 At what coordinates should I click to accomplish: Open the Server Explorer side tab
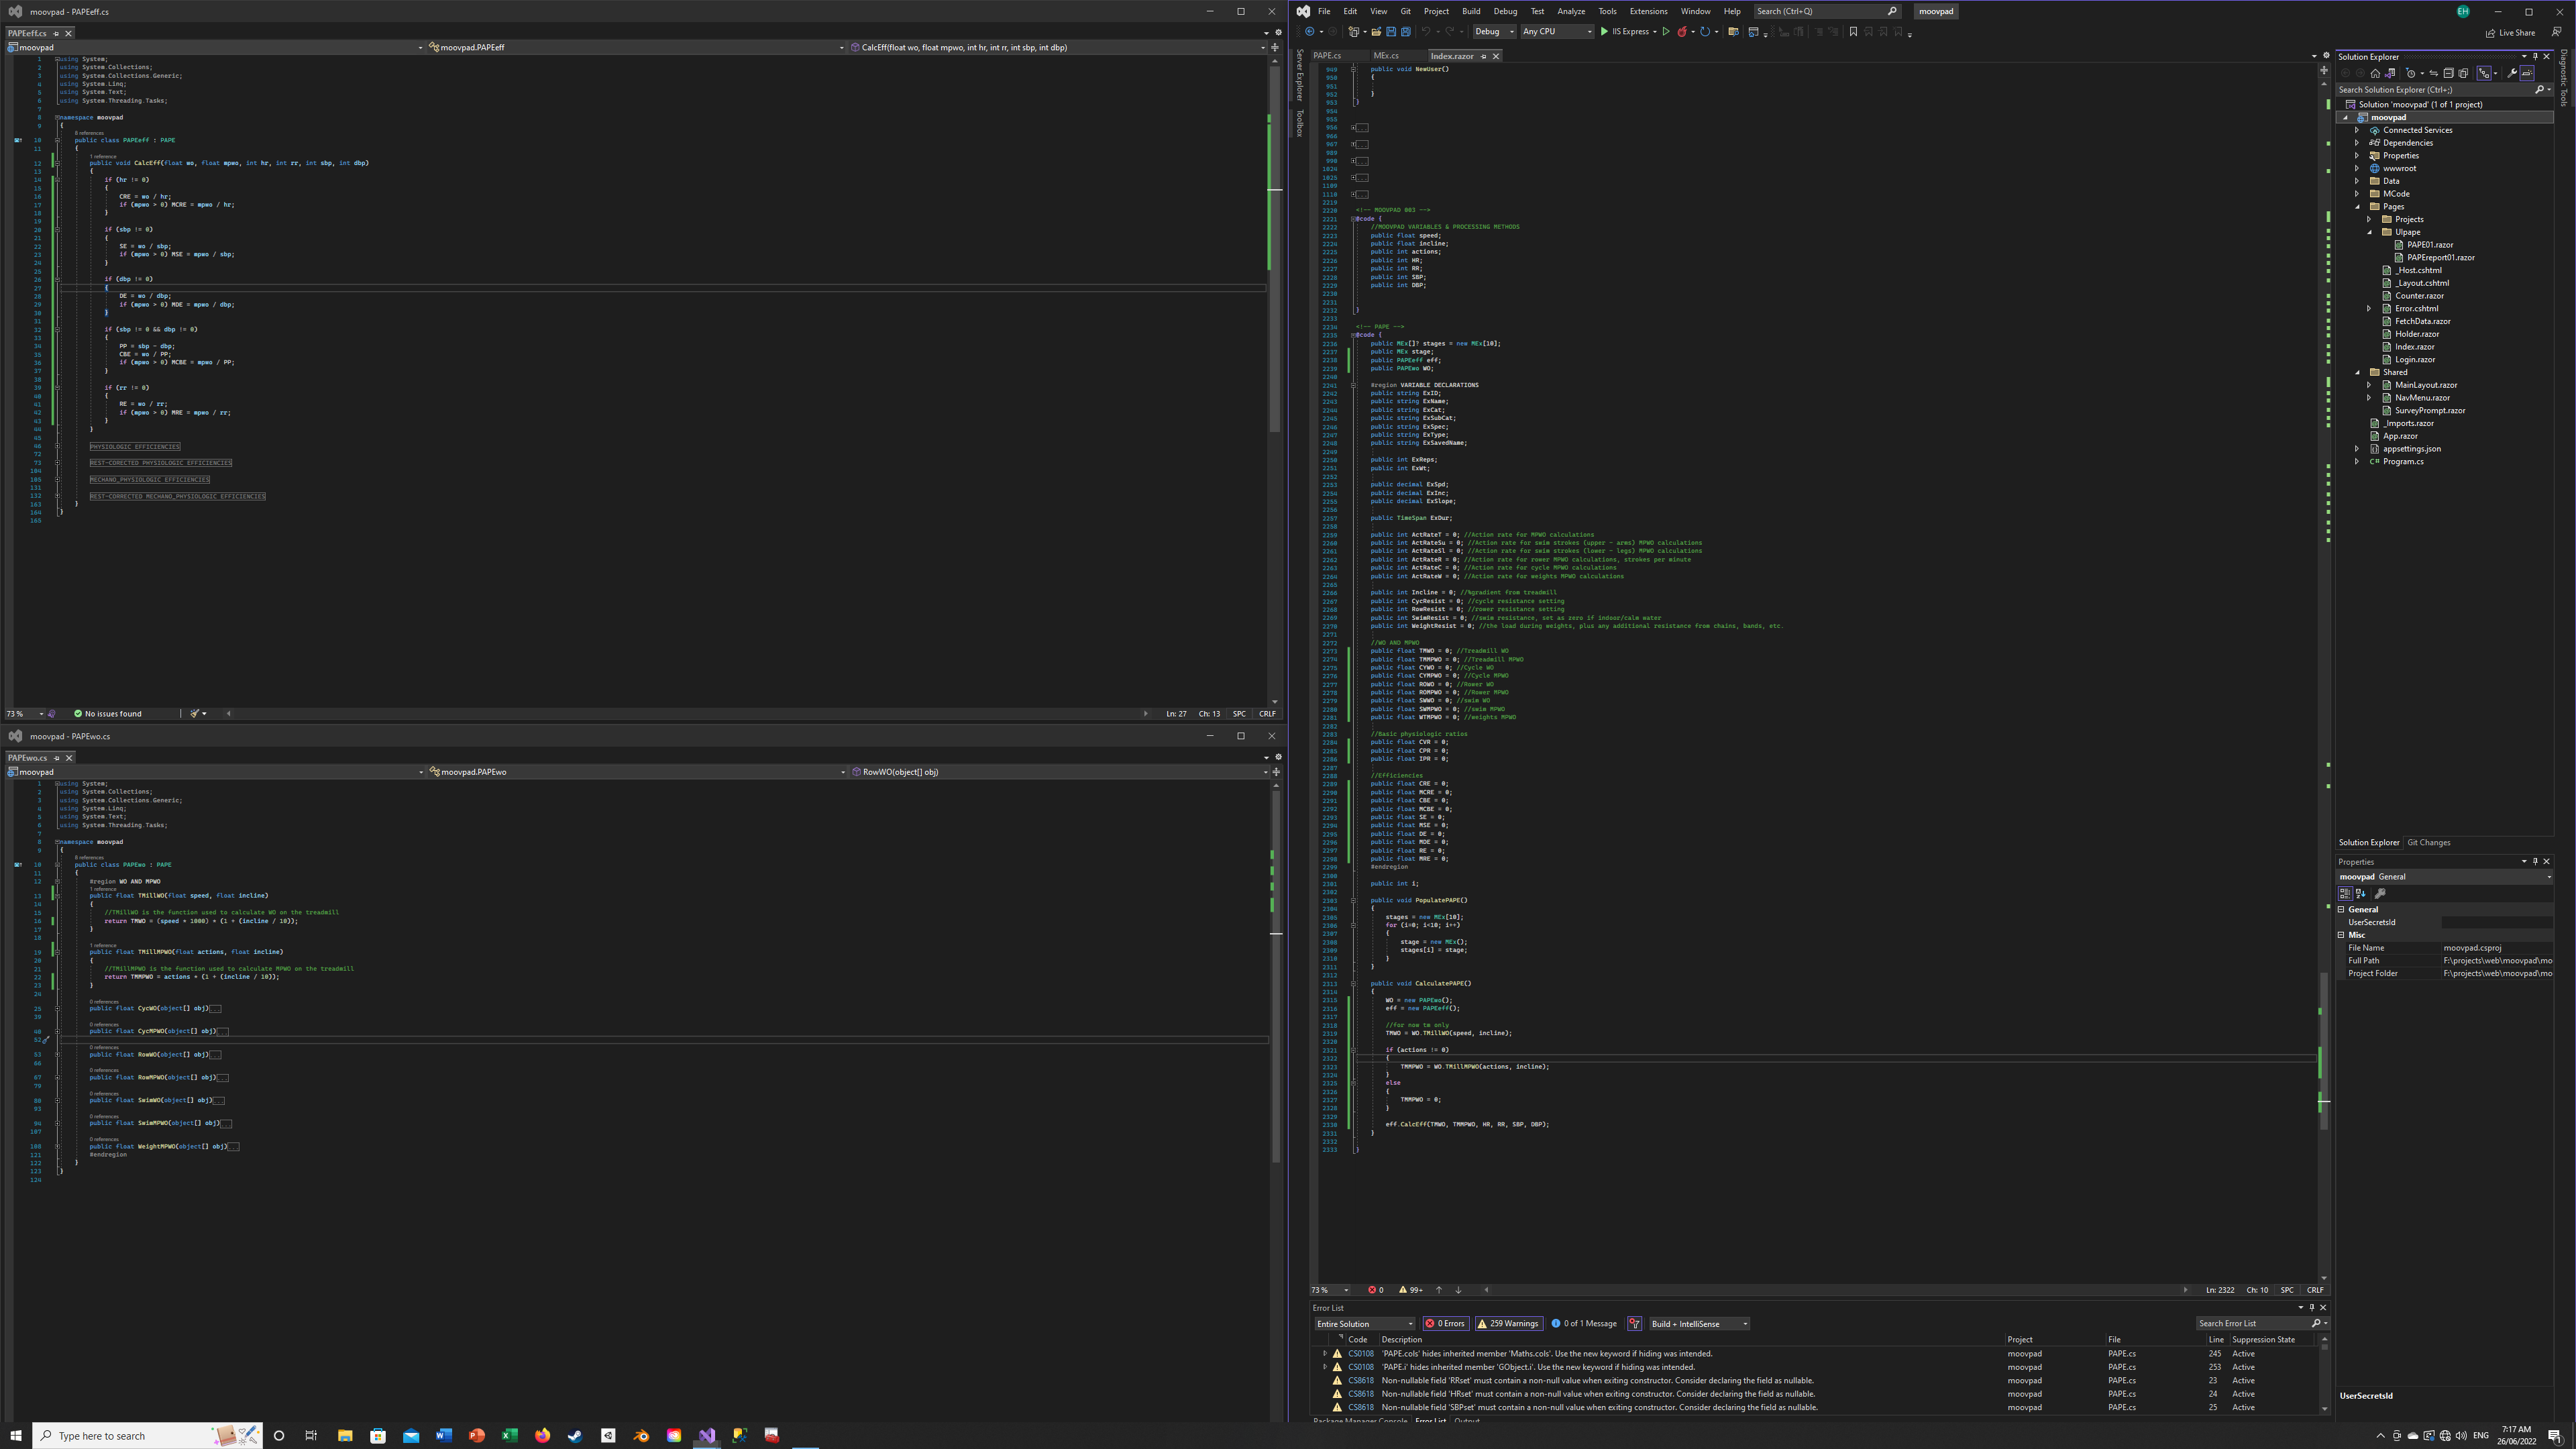pyautogui.click(x=1300, y=75)
